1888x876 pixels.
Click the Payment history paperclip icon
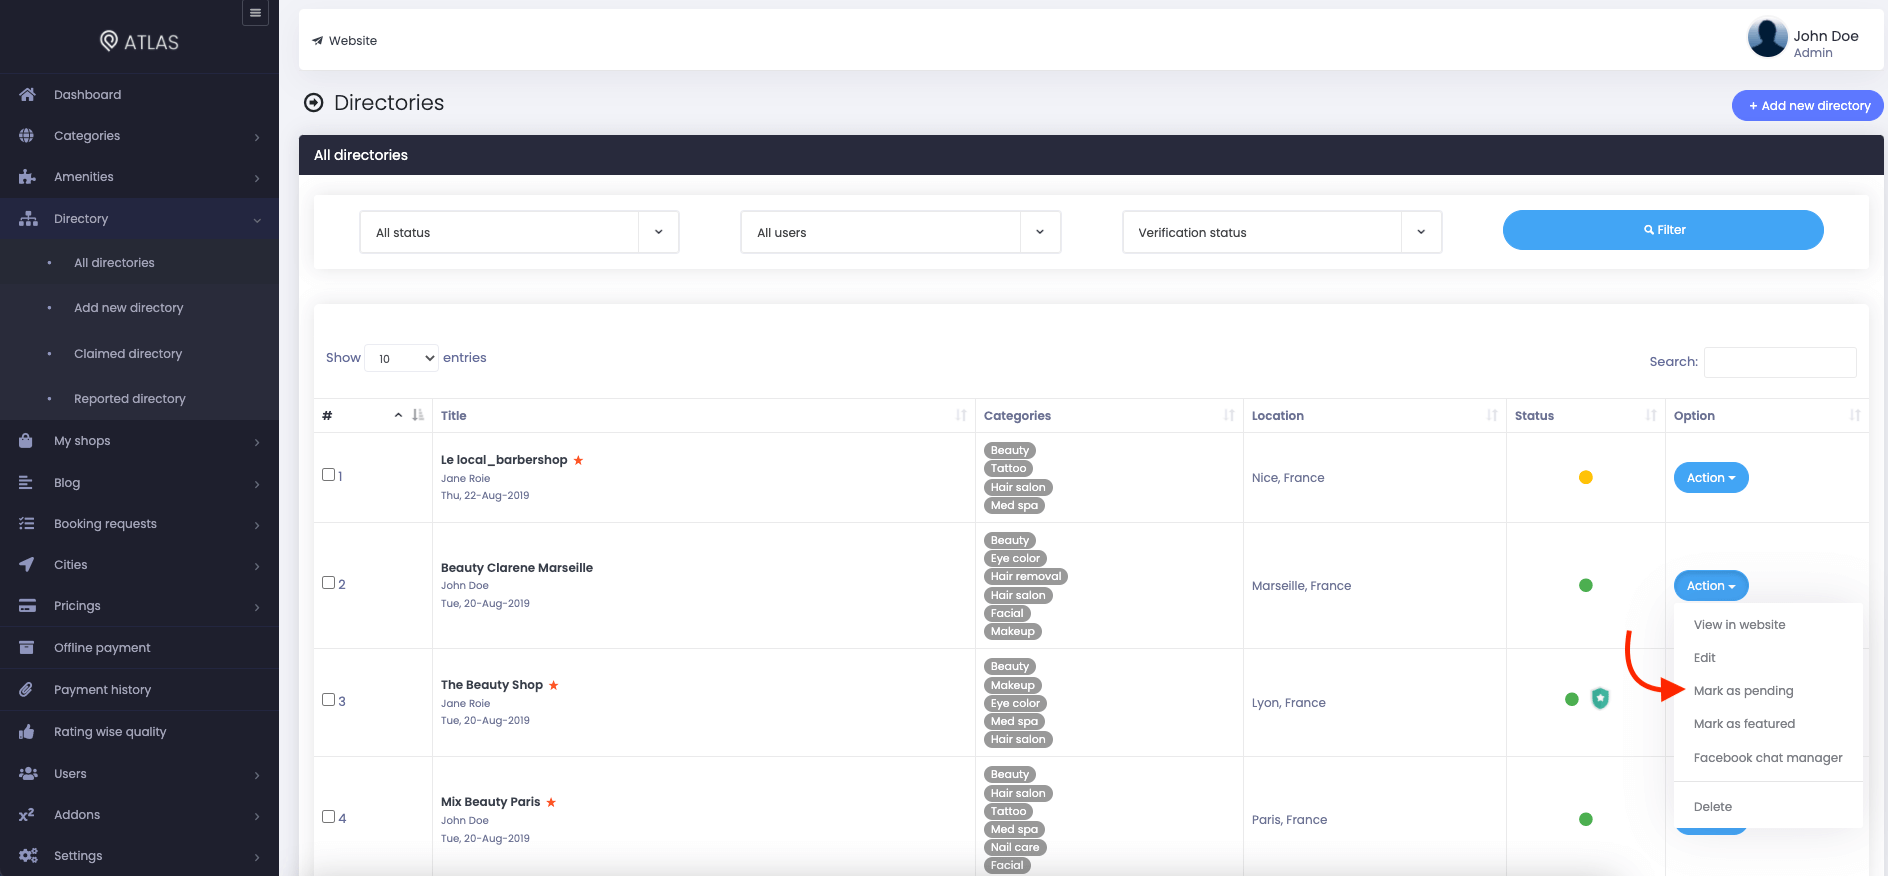(x=27, y=690)
